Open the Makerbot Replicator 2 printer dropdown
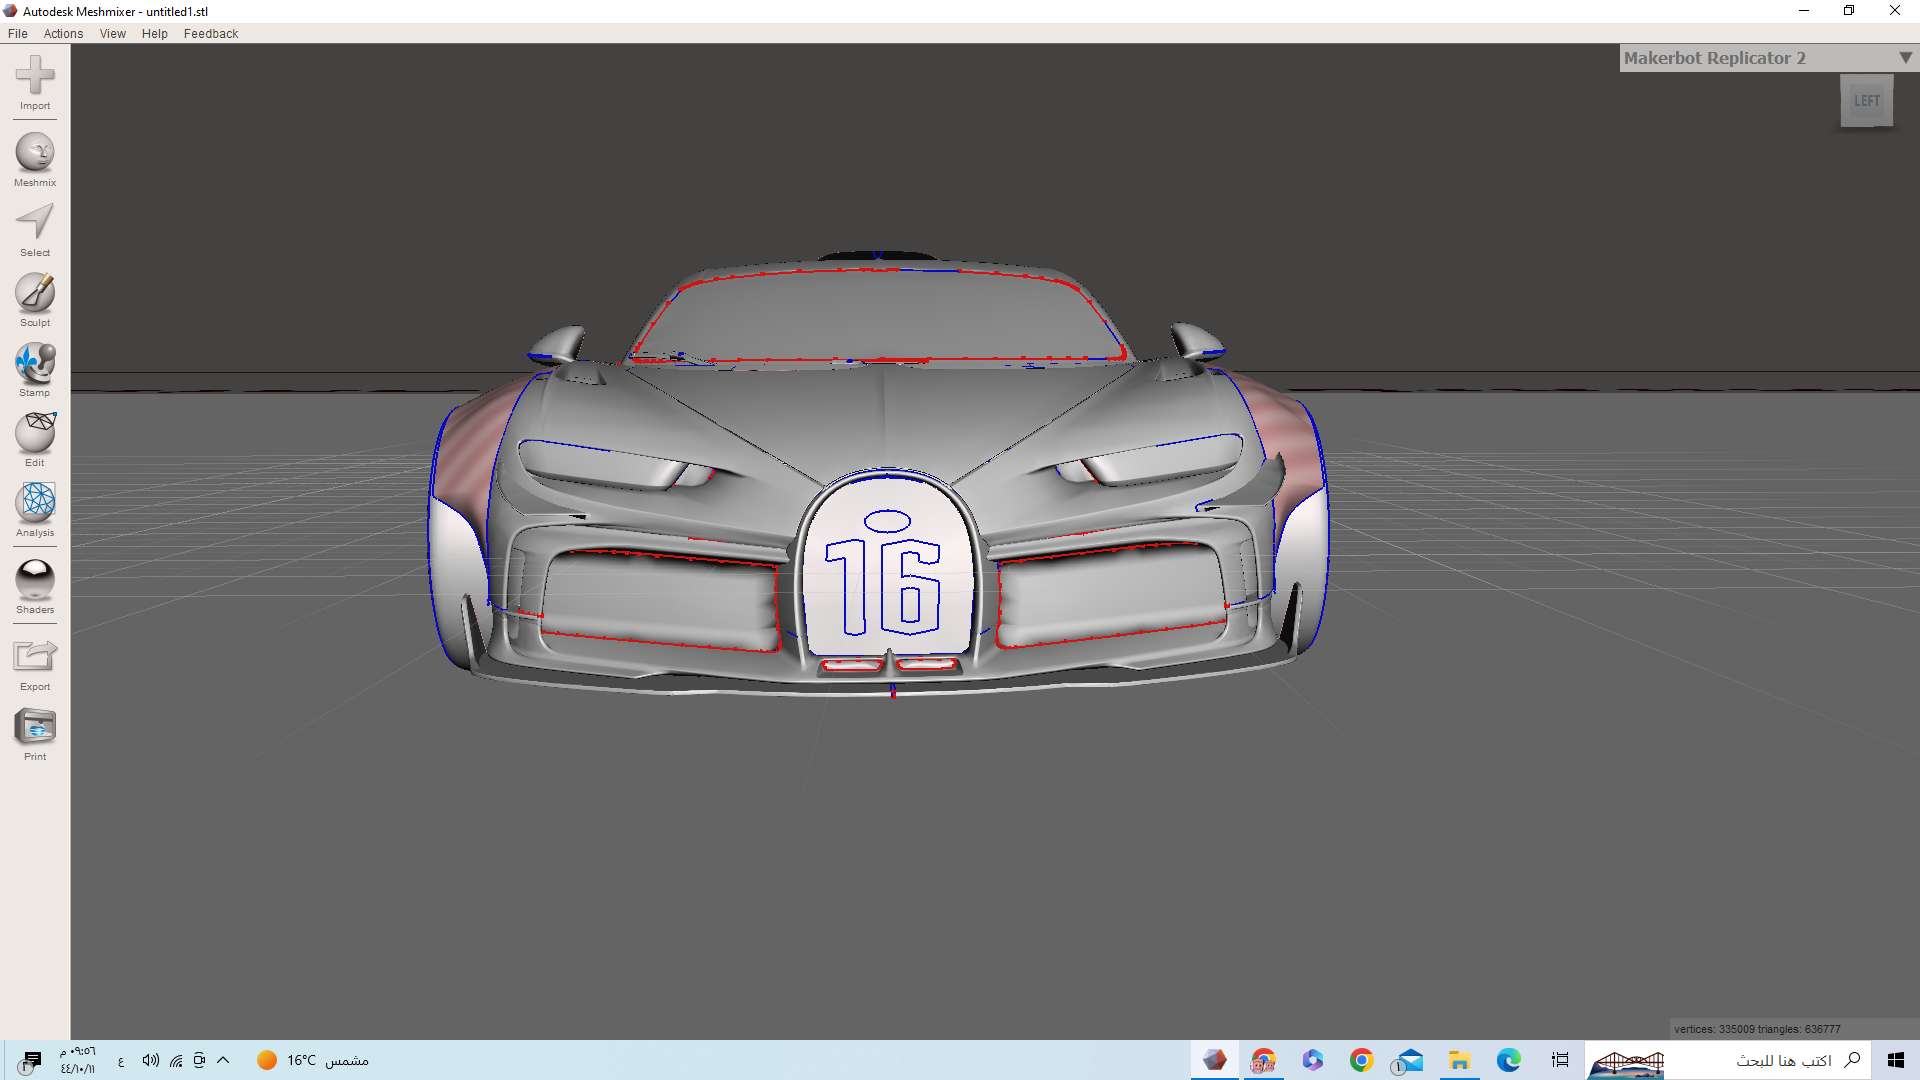Image resolution: width=1920 pixels, height=1080 pixels. (x=1903, y=58)
